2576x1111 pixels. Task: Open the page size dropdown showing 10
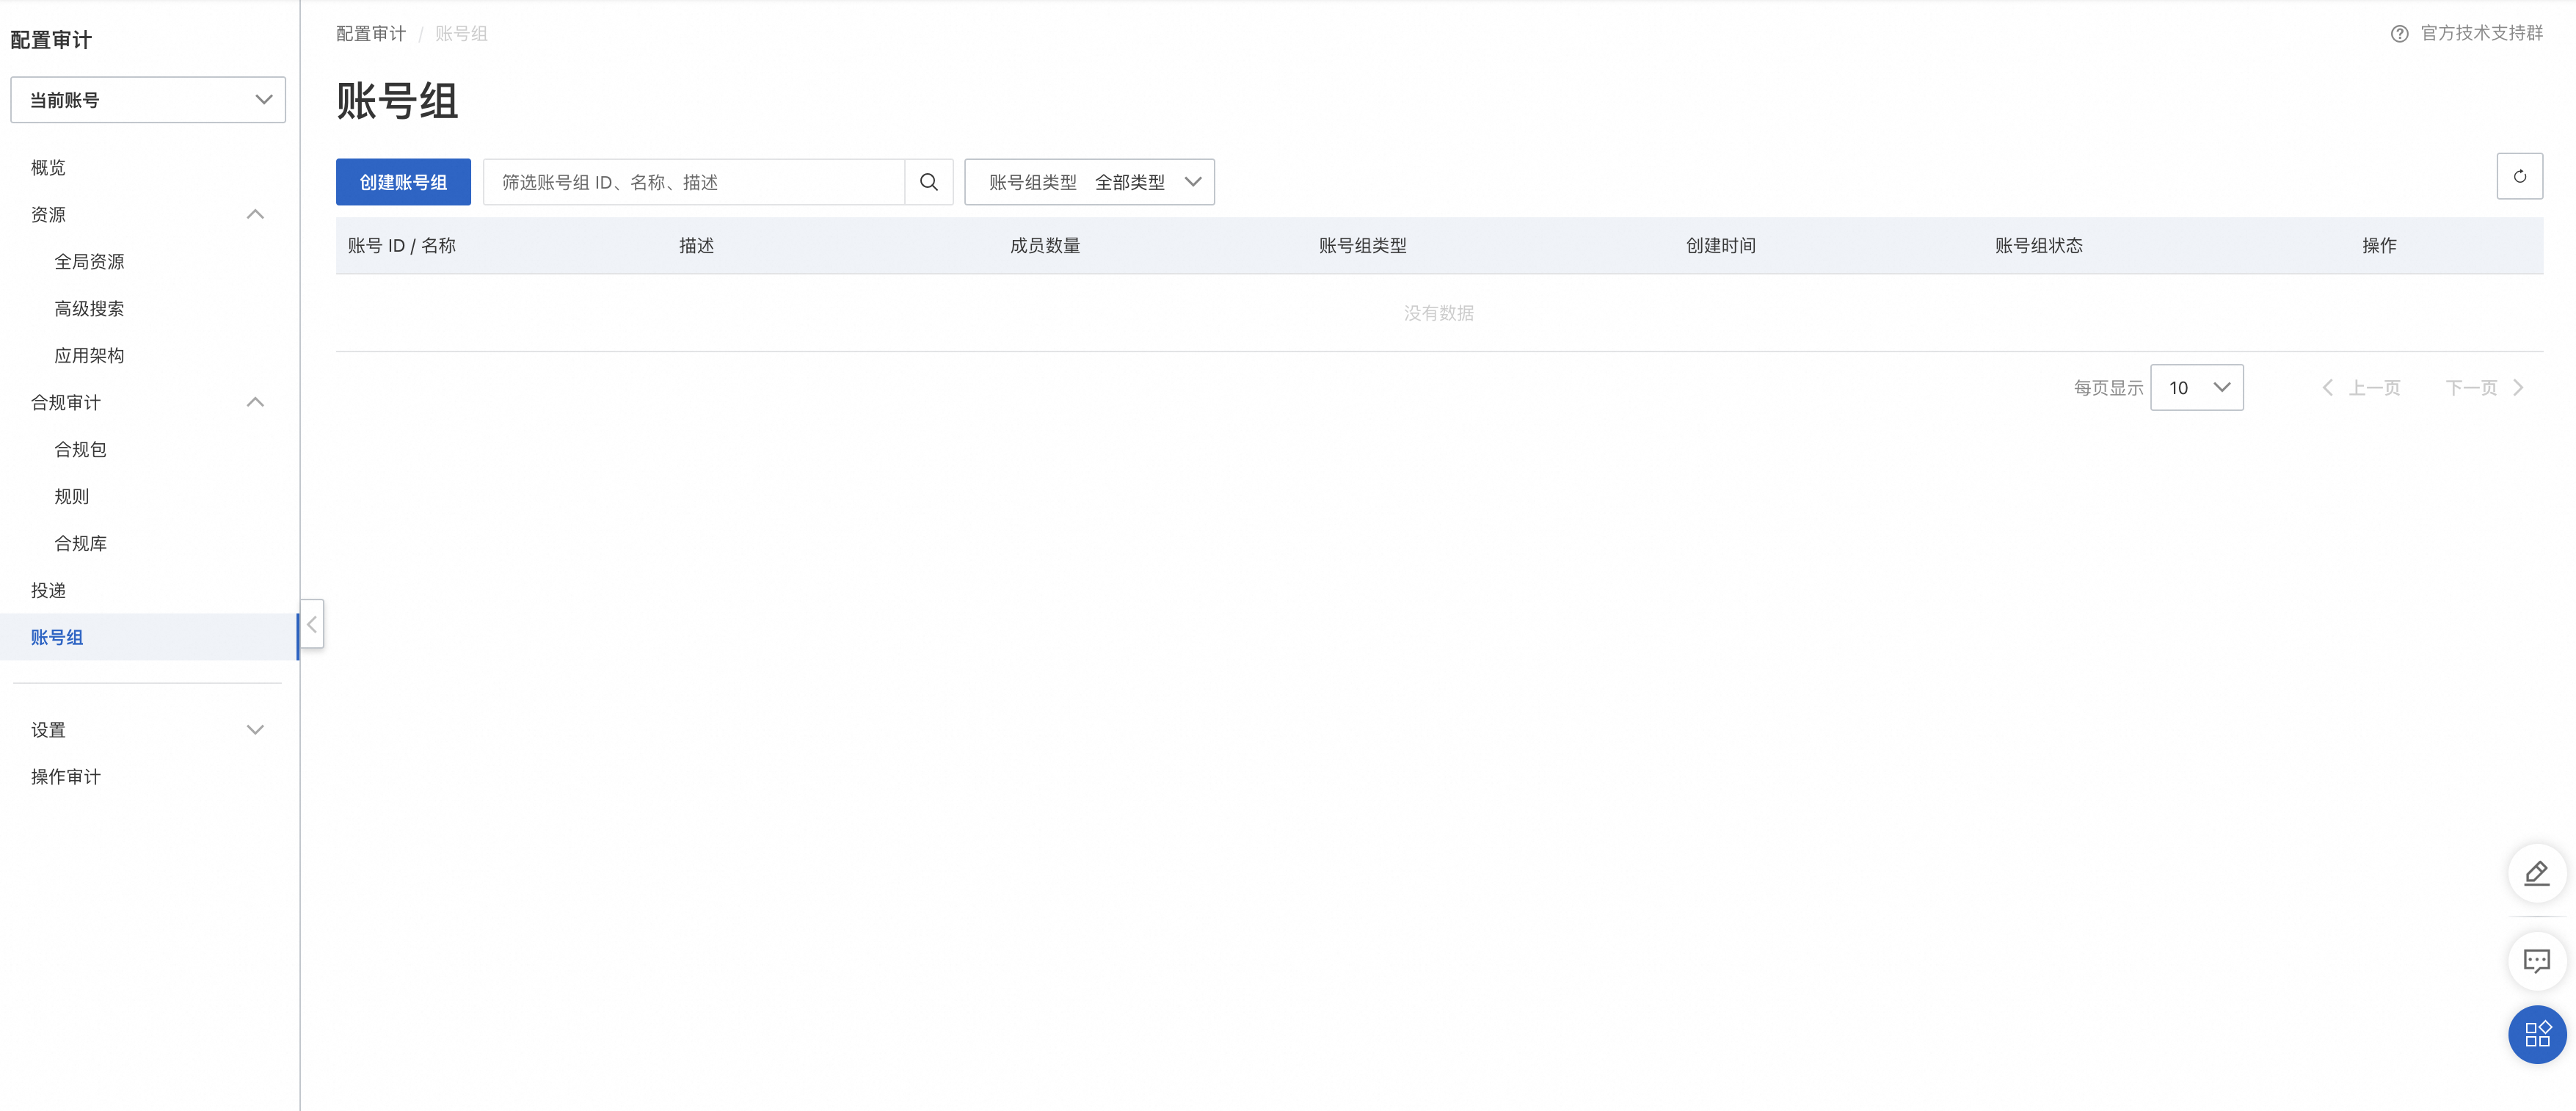2196,388
